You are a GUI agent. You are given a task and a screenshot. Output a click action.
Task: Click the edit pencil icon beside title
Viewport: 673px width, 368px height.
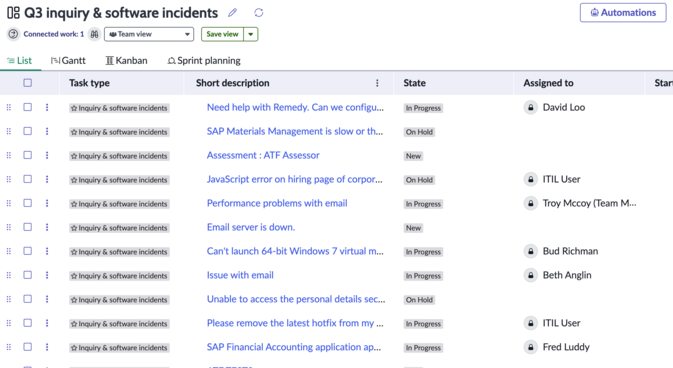pos(232,13)
